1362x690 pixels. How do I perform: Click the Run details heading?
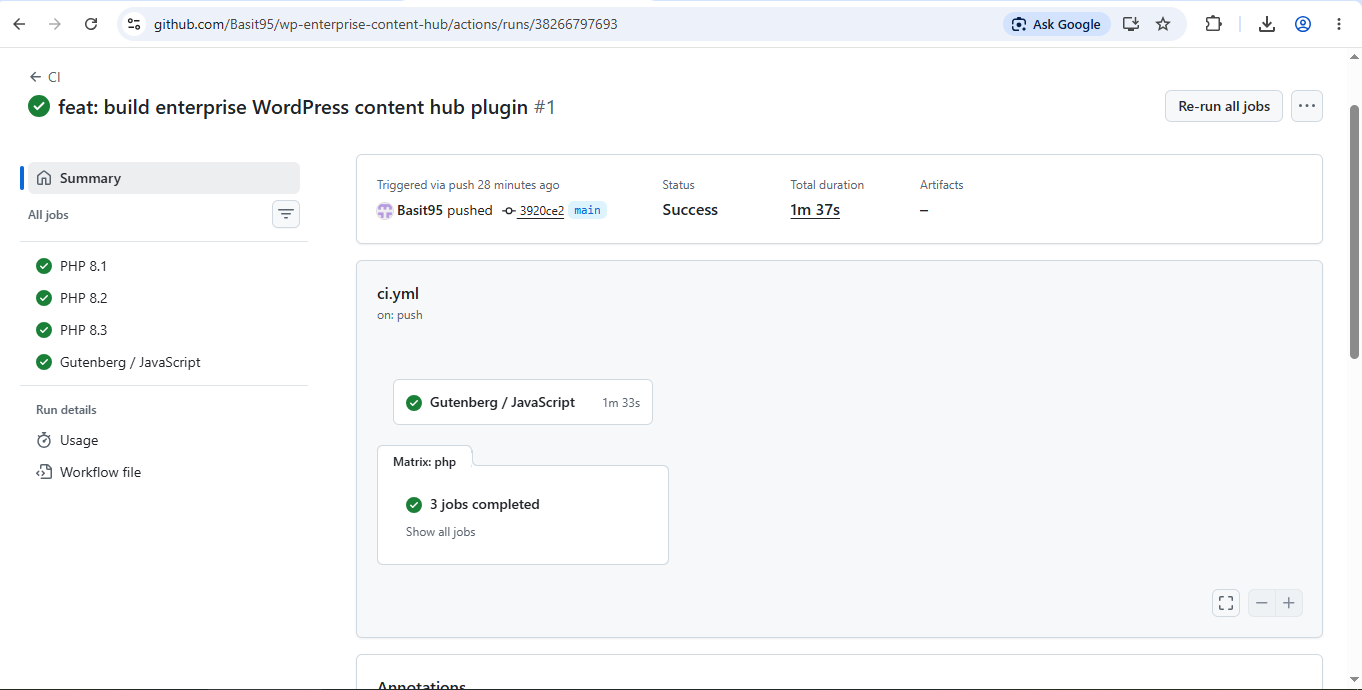click(66, 410)
